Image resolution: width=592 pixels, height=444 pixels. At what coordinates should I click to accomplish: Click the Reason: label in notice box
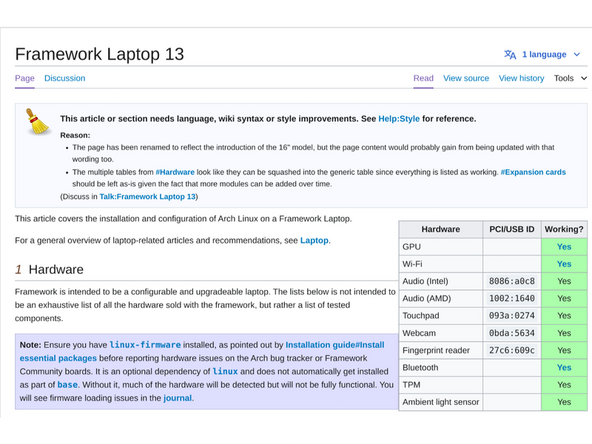pos(75,135)
